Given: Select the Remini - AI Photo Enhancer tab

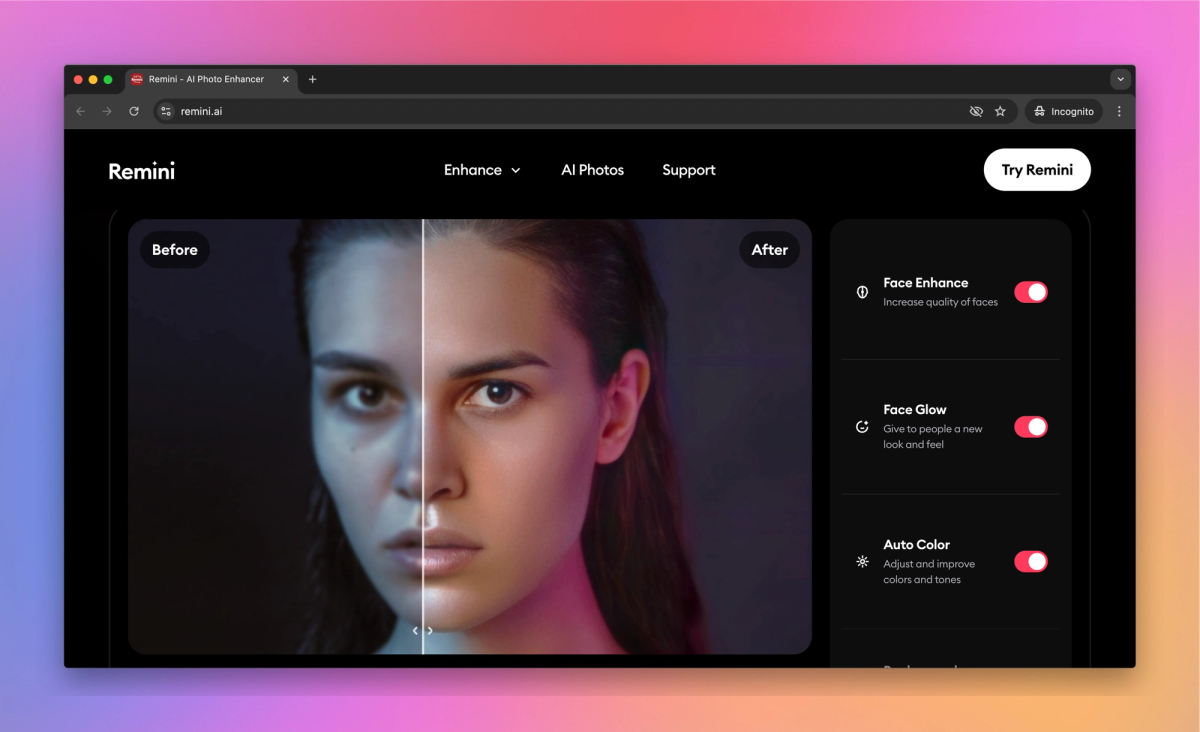Looking at the screenshot, I should pos(211,80).
